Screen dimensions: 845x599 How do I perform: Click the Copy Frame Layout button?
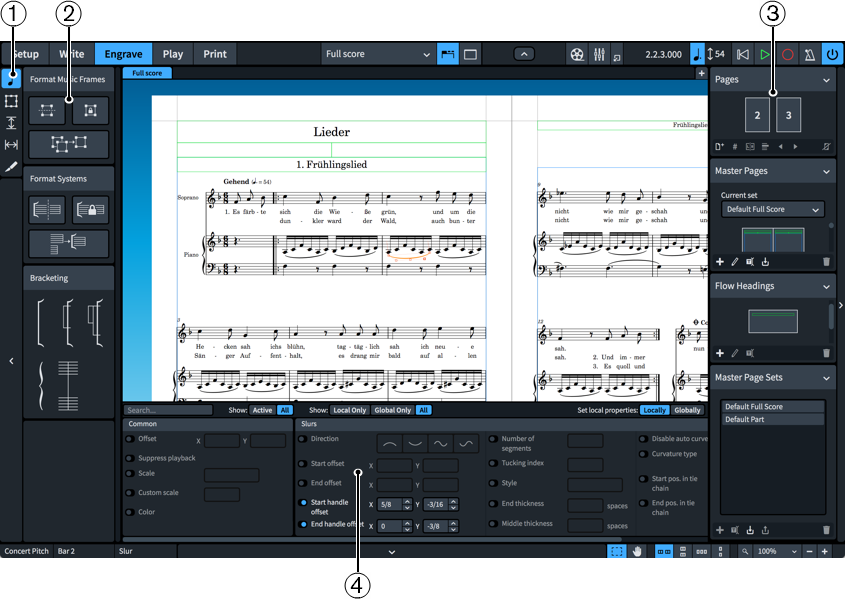click(68, 144)
